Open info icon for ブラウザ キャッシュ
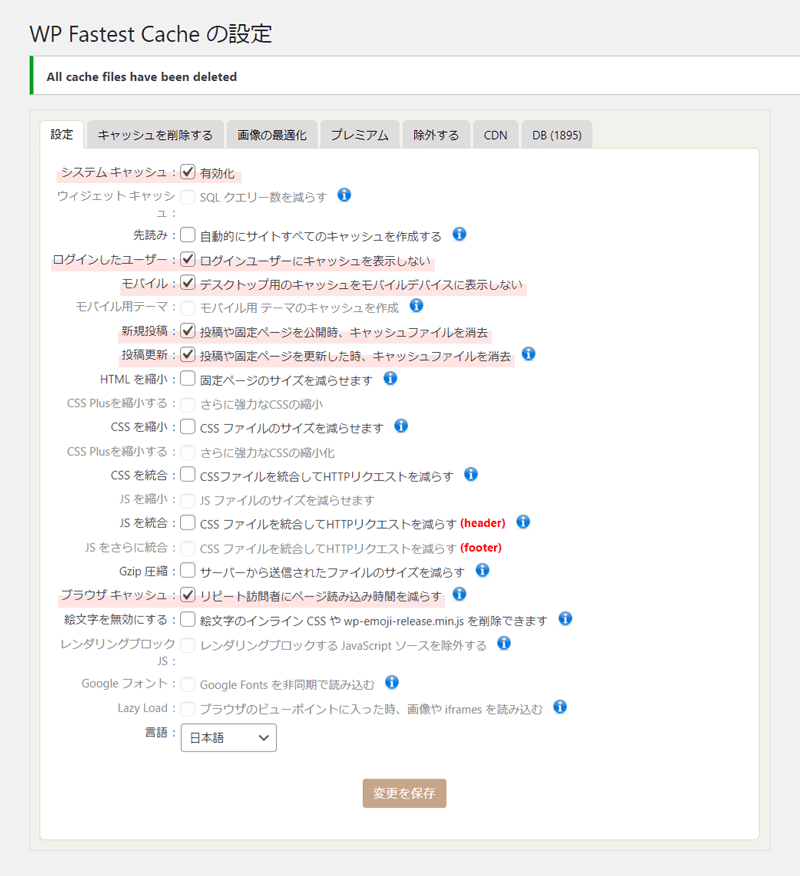800x876 pixels. click(459, 594)
